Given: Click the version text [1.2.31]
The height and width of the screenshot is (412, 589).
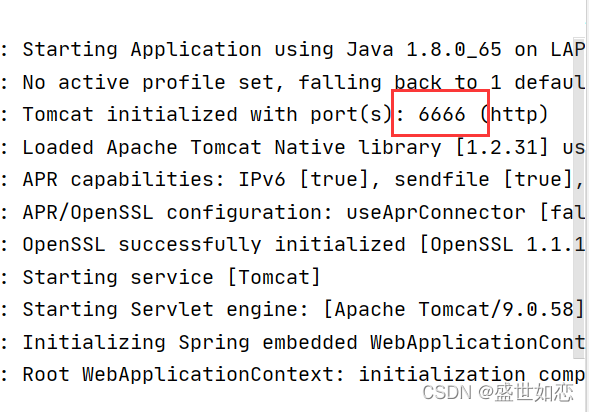Looking at the screenshot, I should click(x=502, y=147).
